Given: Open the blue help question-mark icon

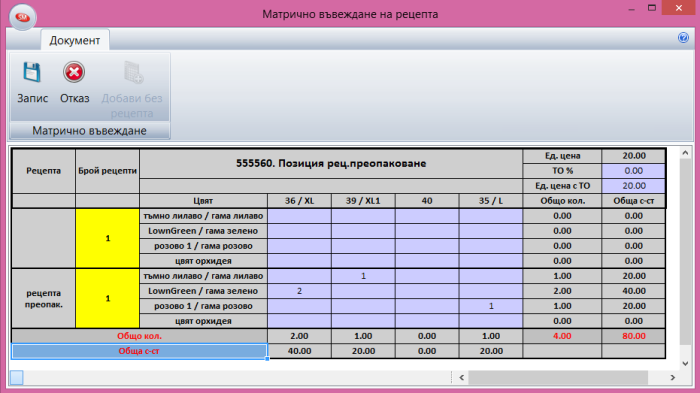Looking at the screenshot, I should 683,38.
